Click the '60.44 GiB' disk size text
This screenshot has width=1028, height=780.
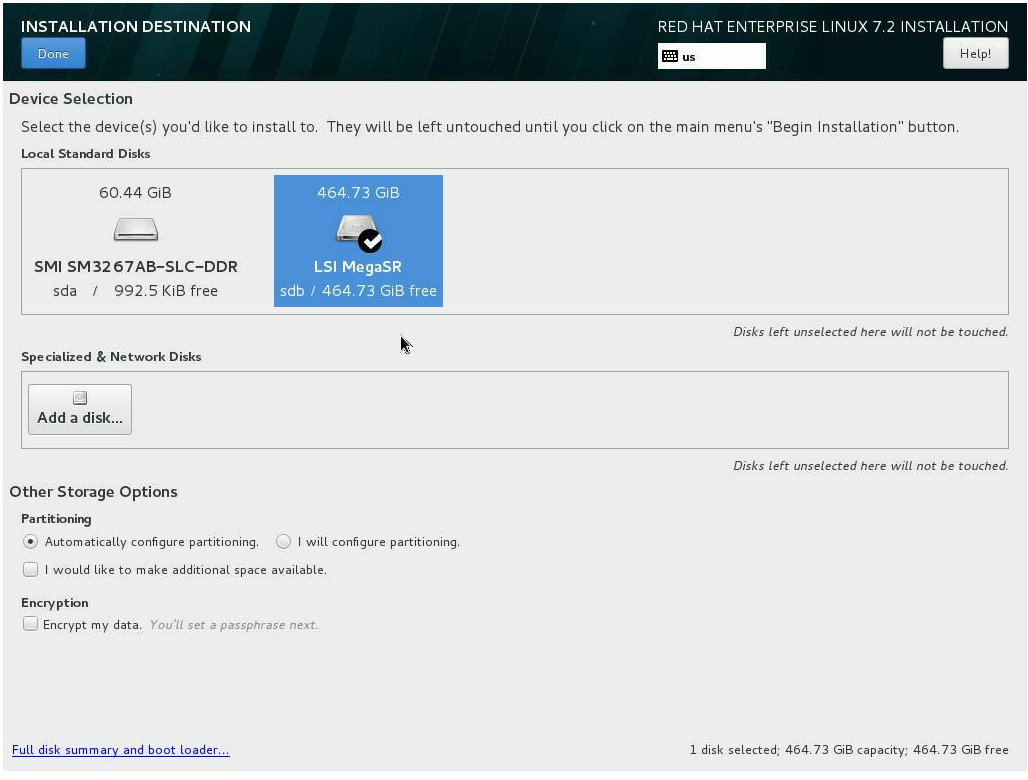tap(135, 193)
